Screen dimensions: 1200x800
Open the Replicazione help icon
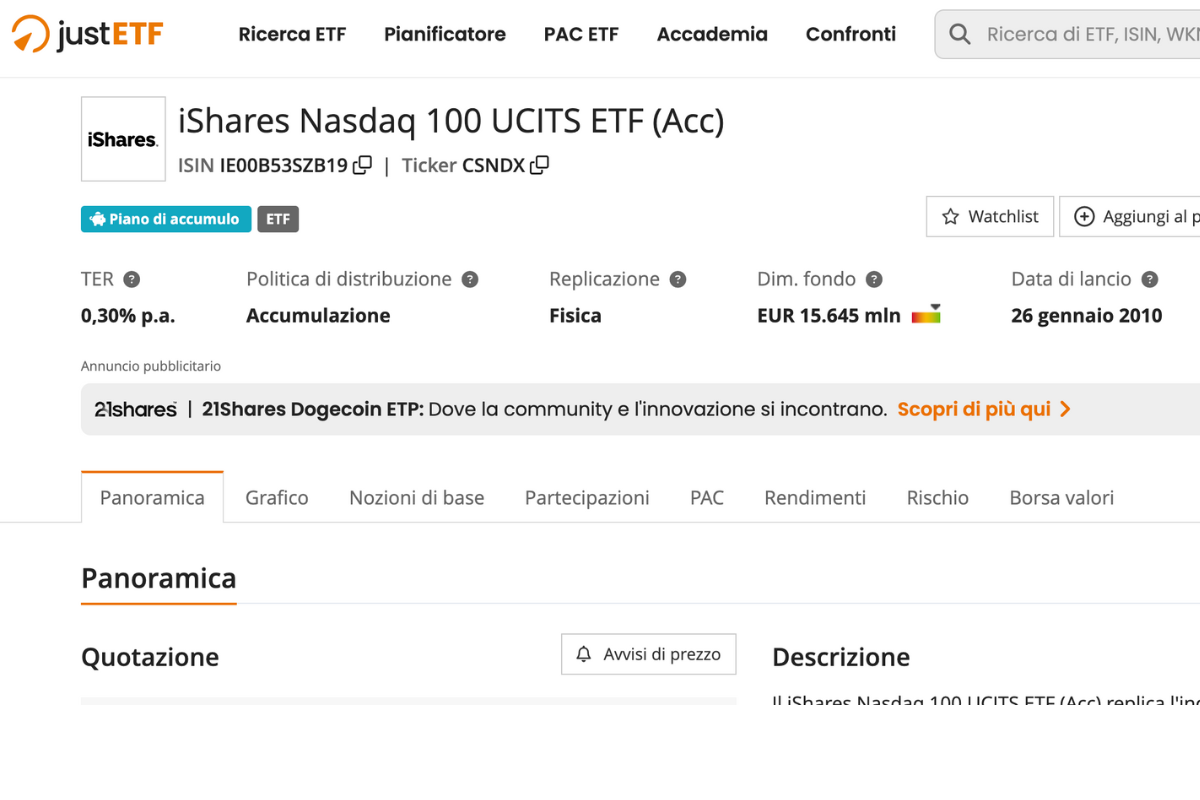click(x=678, y=280)
